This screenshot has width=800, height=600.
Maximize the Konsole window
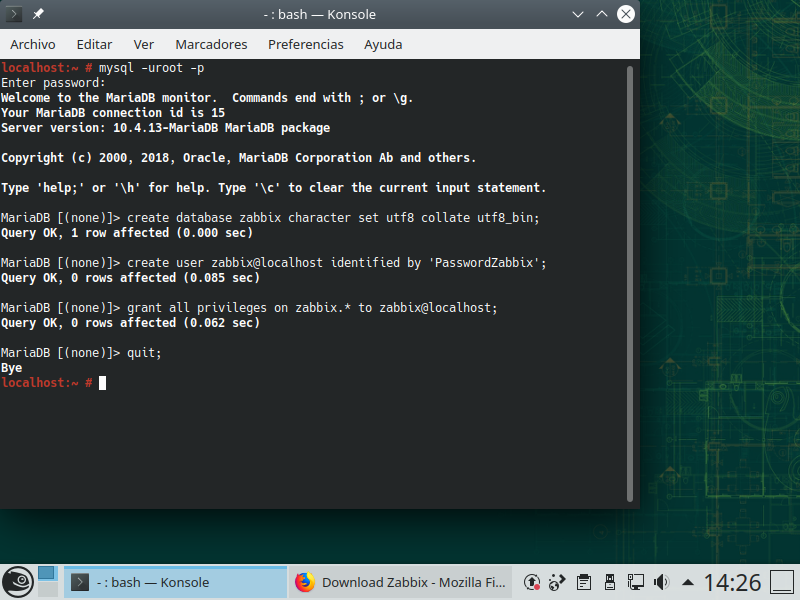pyautogui.click(x=602, y=14)
